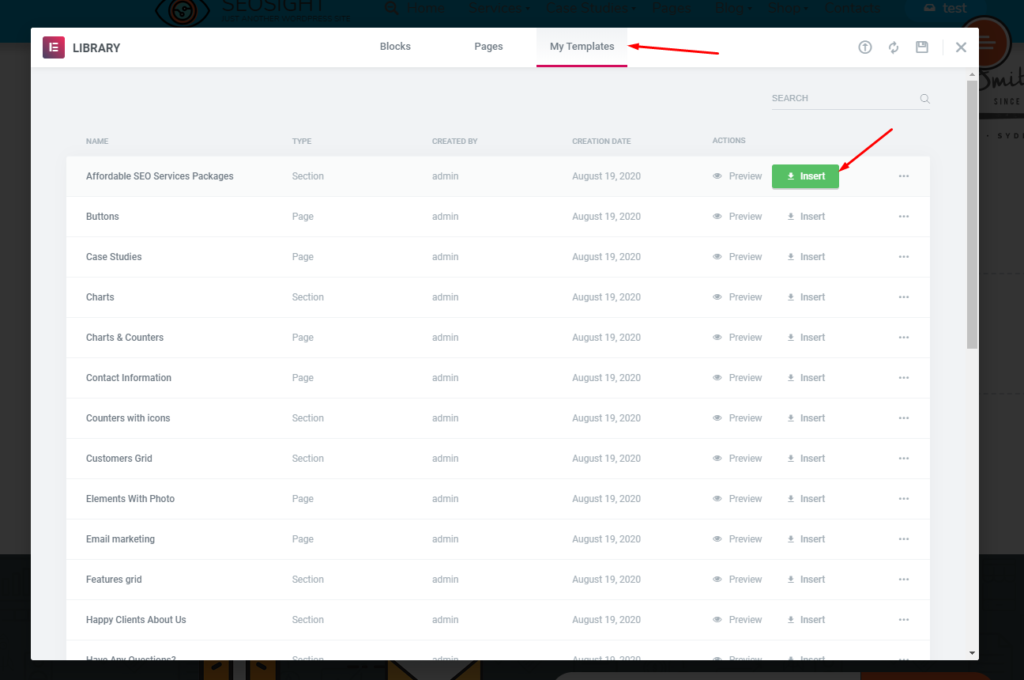The width and height of the screenshot is (1024, 680).
Task: Click the CREATED BY column header
Action: click(x=455, y=141)
